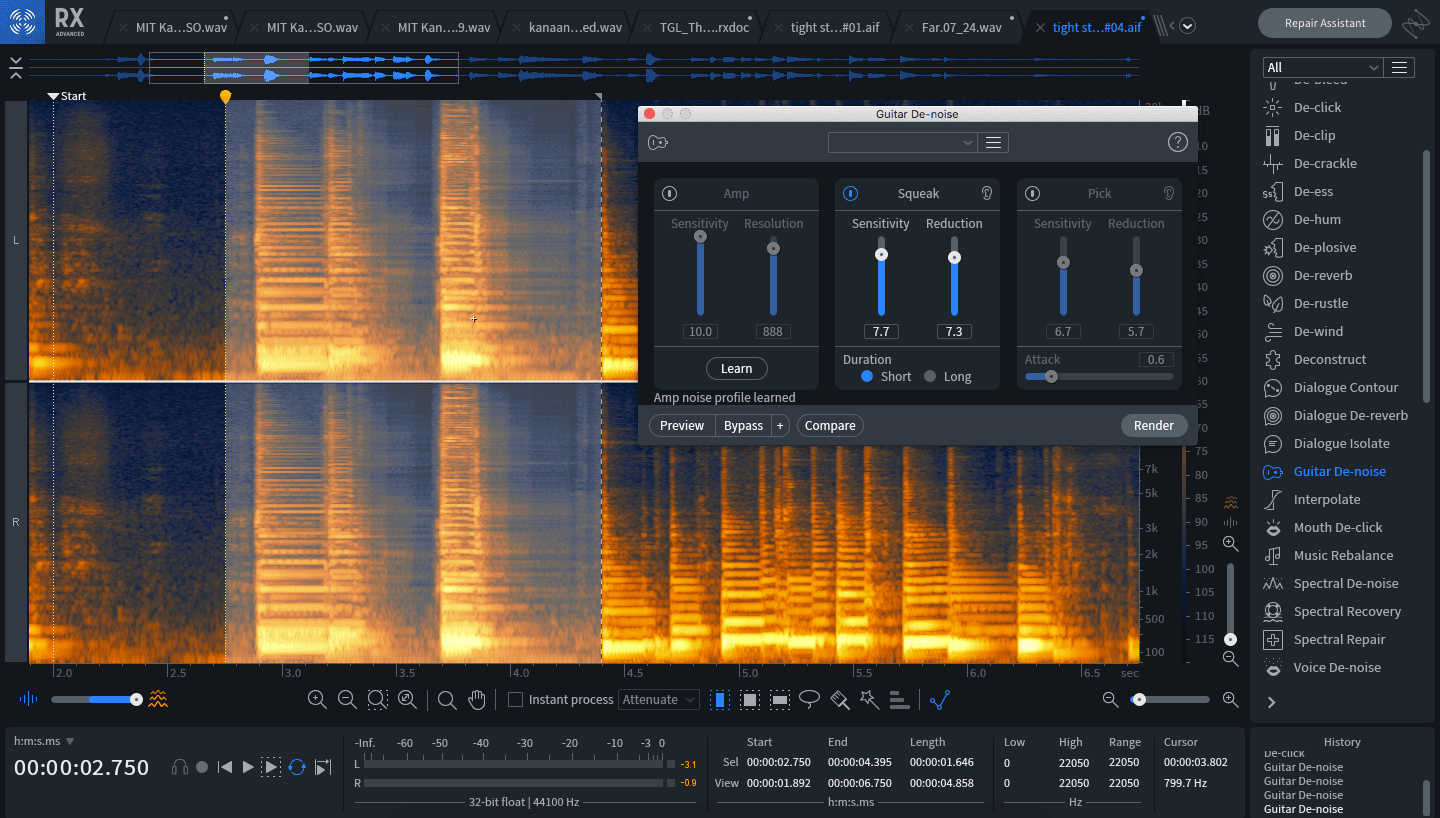Toggle loop playback
Image resolution: width=1440 pixels, height=818 pixels.
point(297,767)
